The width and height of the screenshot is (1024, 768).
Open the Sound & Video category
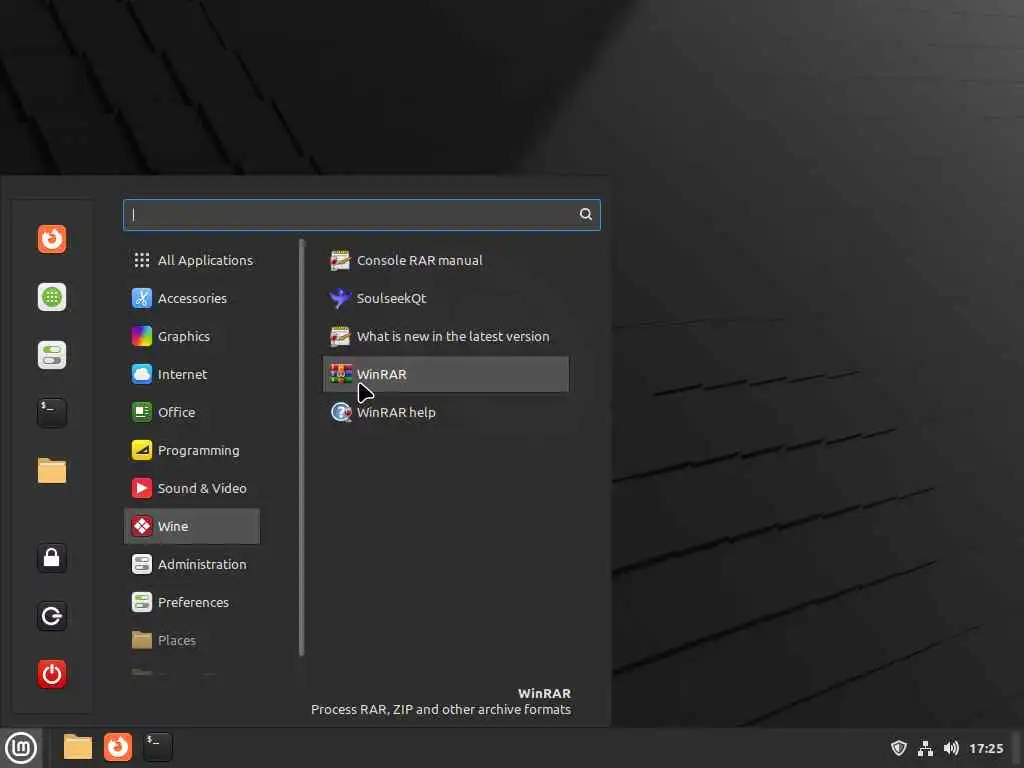coord(192,488)
